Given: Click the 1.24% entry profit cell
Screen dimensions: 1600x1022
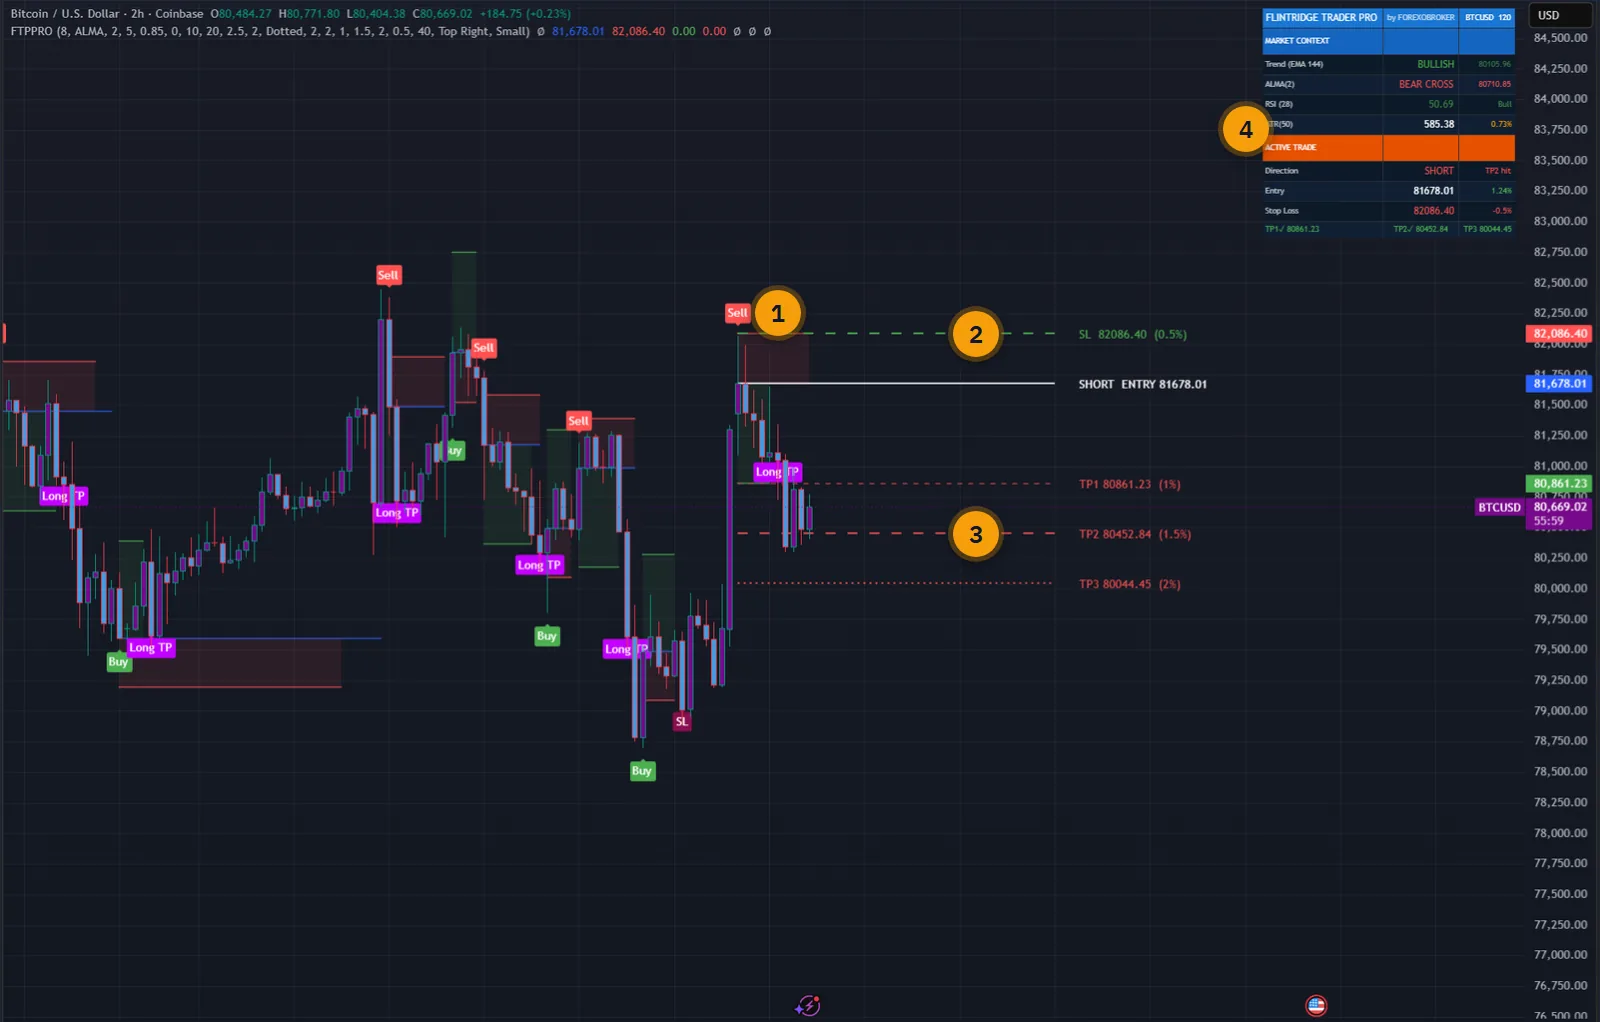Looking at the screenshot, I should (x=1501, y=191).
